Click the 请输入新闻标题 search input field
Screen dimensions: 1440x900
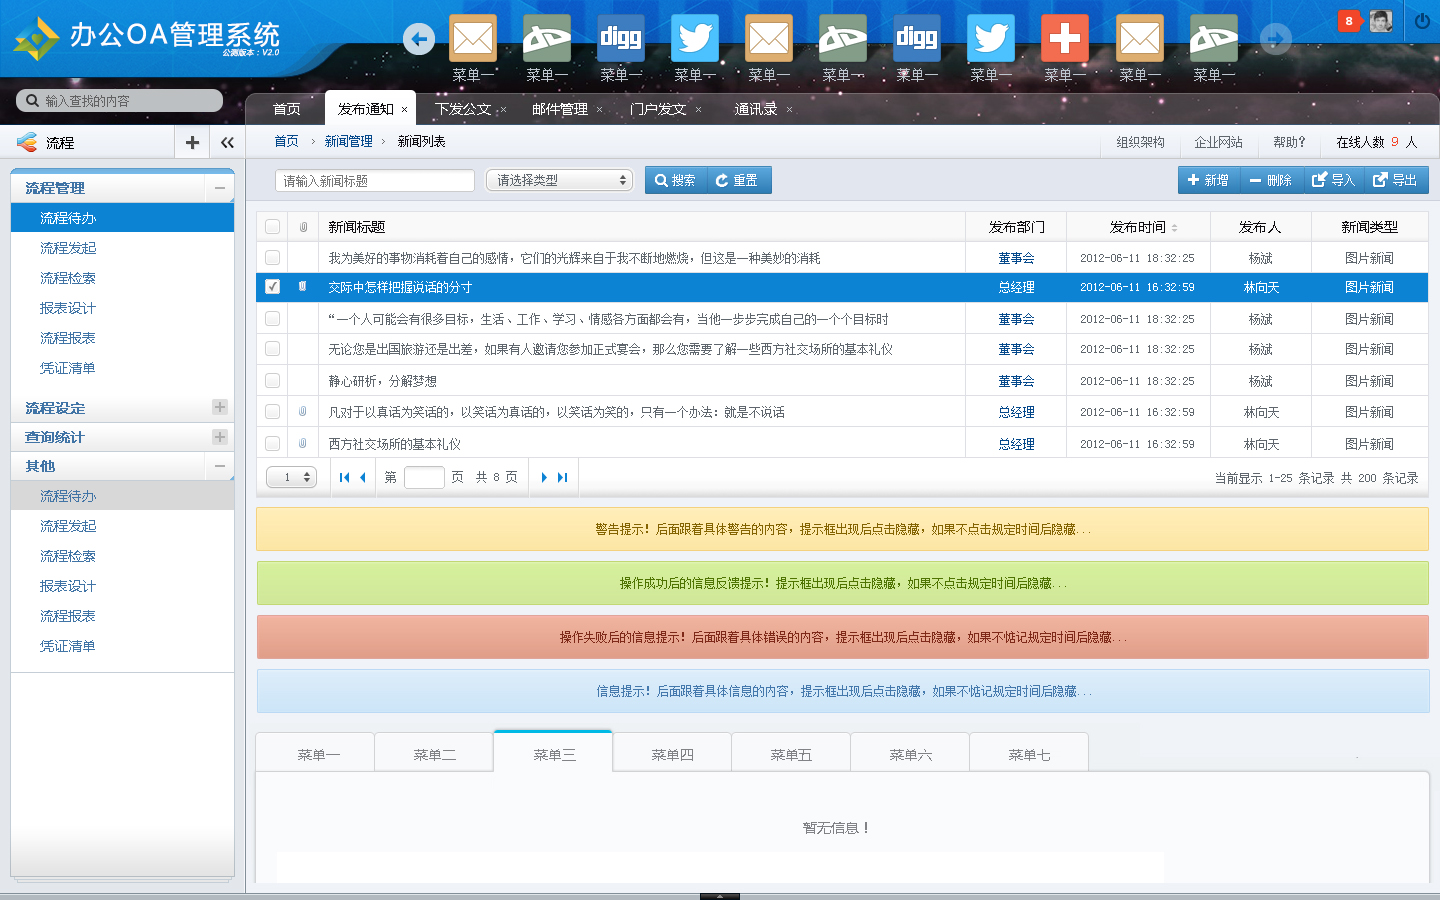tap(373, 181)
